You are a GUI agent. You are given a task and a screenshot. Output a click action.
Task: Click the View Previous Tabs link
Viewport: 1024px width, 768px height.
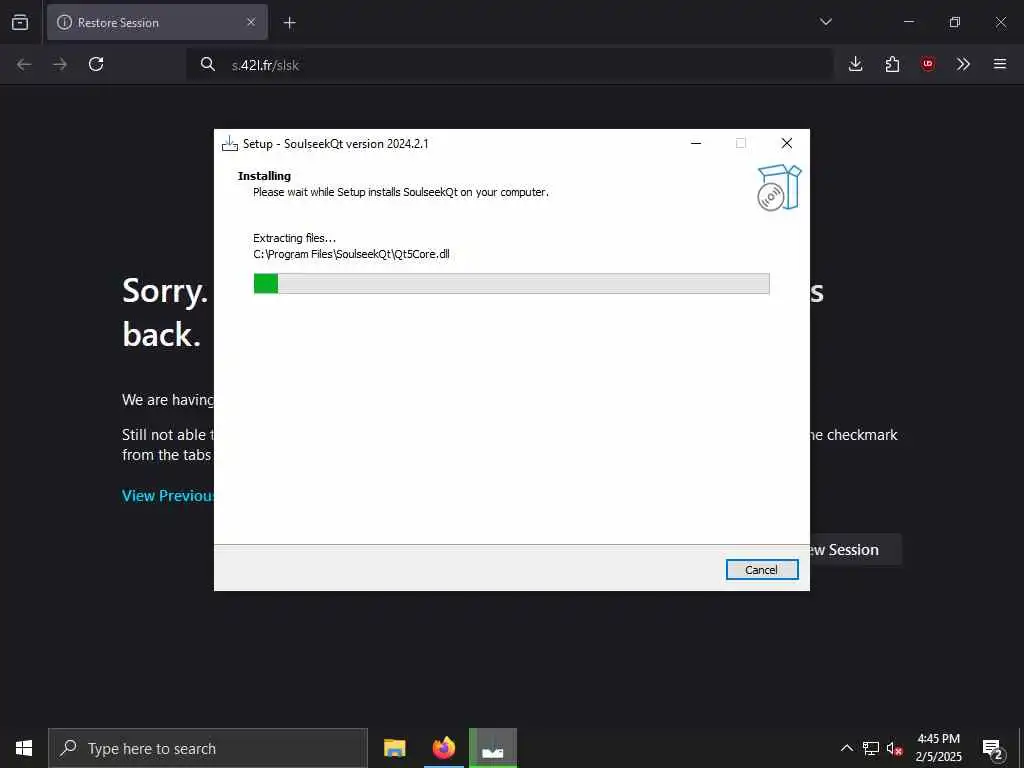point(168,496)
